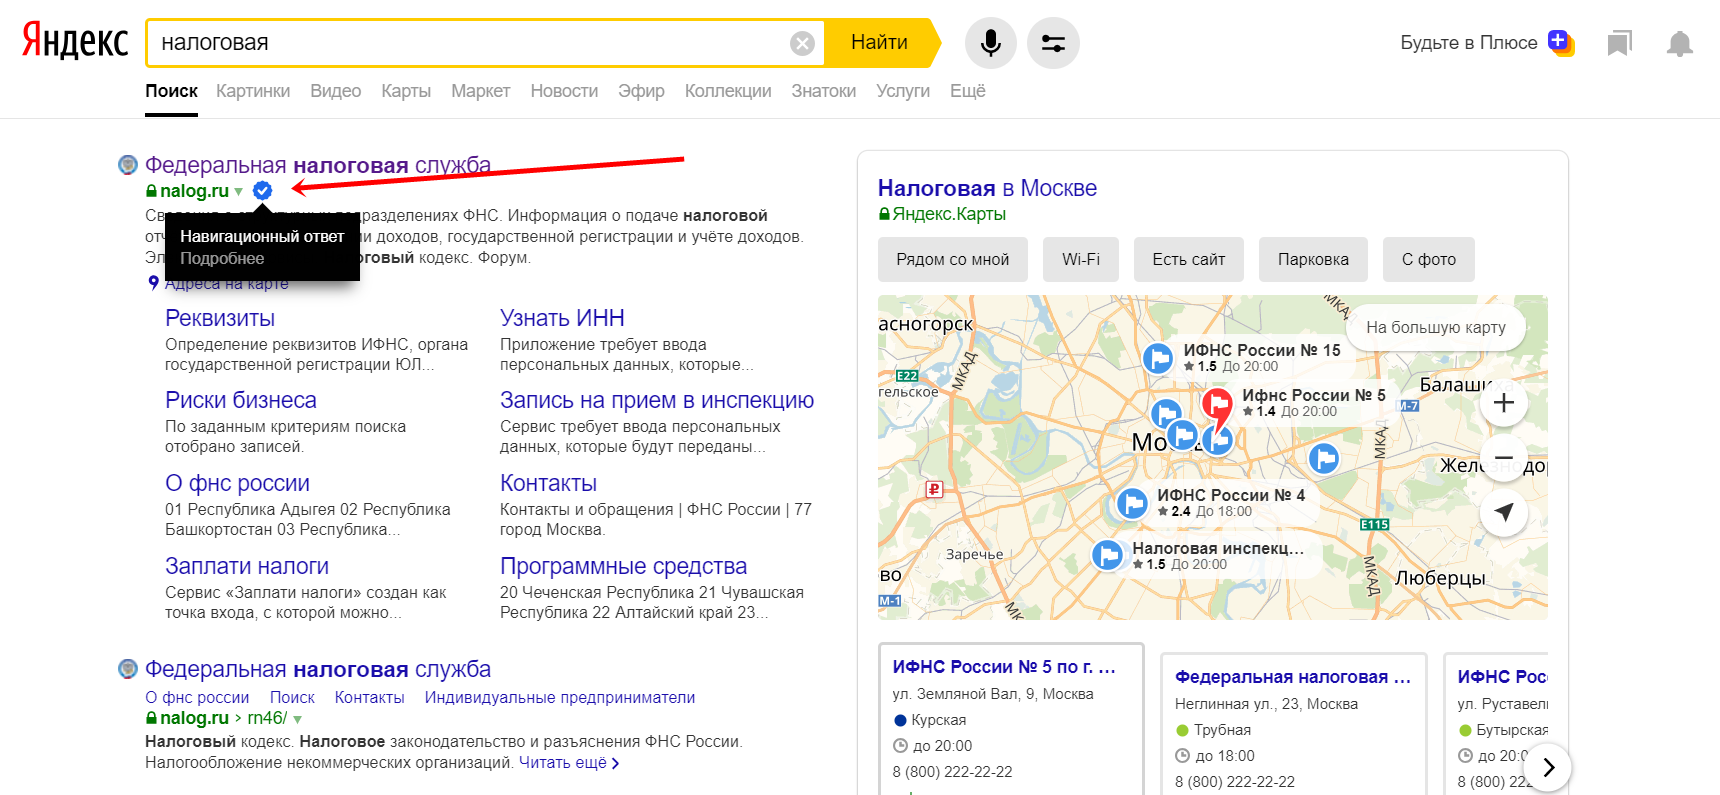The width and height of the screenshot is (1720, 795).
Task: Open the Ещё more menu
Action: 968,91
